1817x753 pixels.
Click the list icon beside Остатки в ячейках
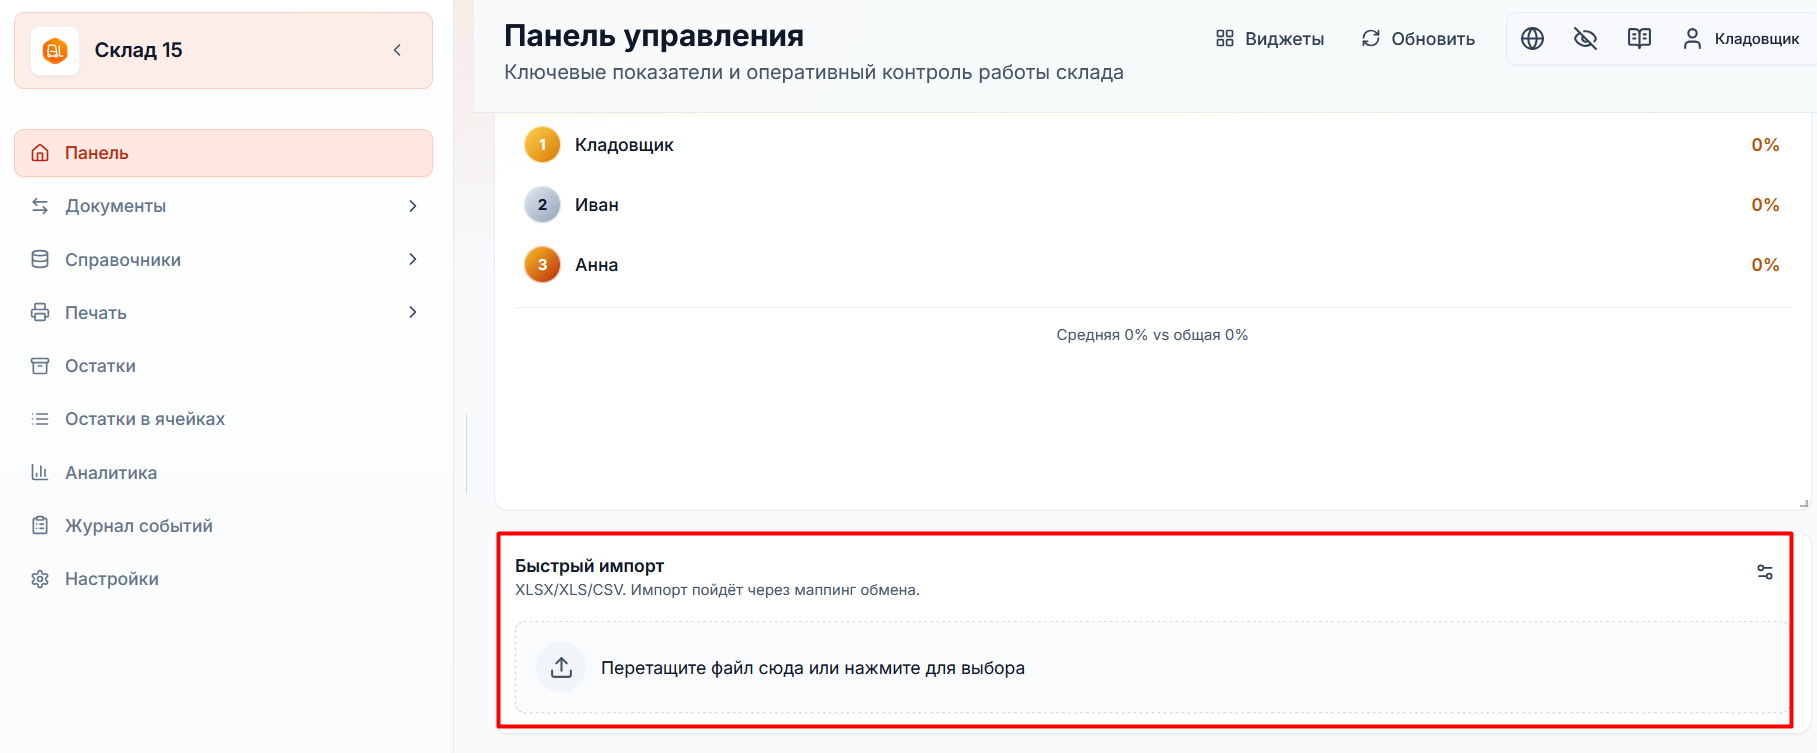[40, 419]
